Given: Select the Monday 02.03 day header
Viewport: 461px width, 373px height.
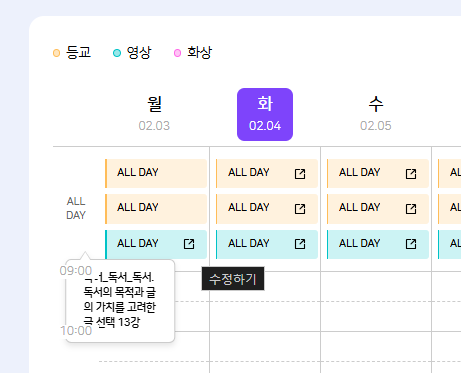Looking at the screenshot, I should pyautogui.click(x=154, y=114).
